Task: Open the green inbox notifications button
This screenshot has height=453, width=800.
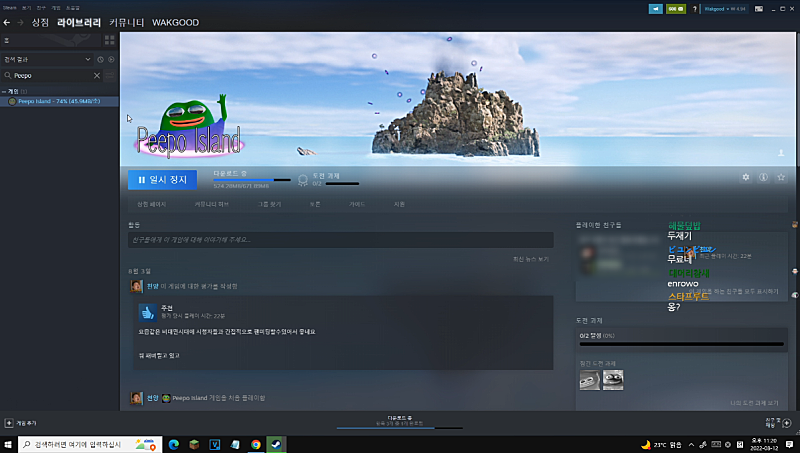Action: [676, 9]
